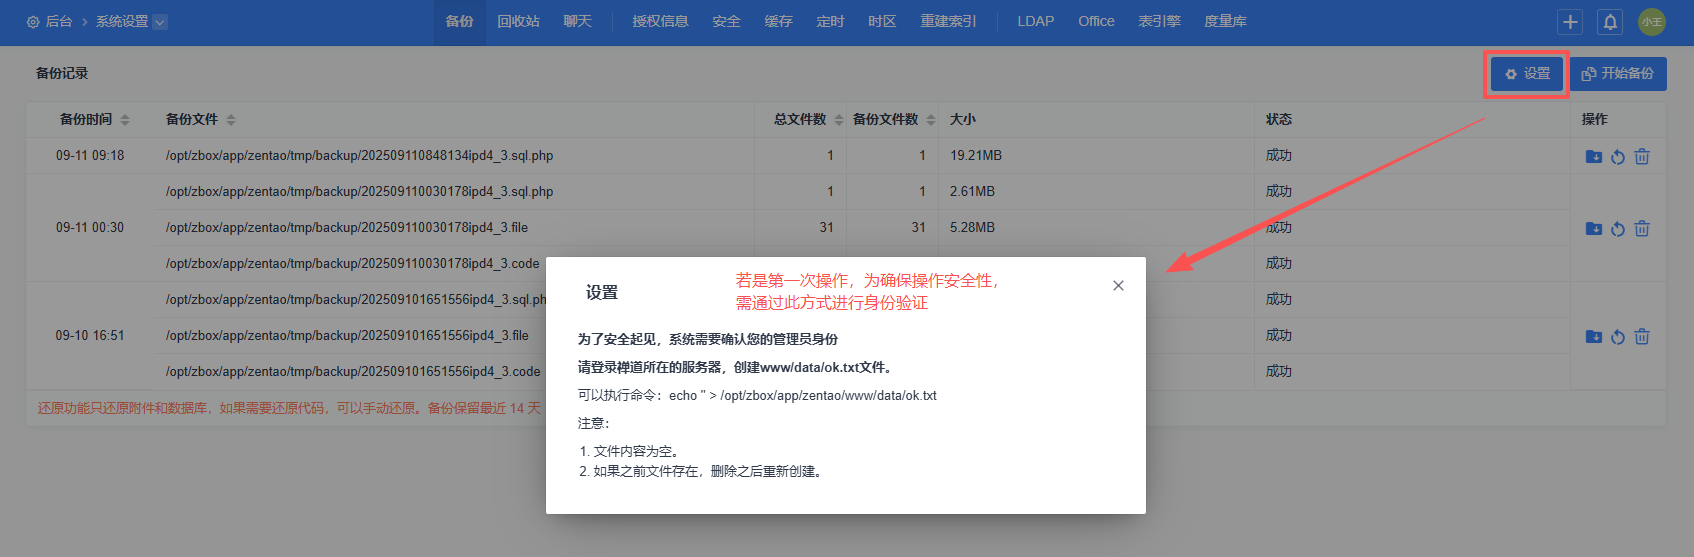Sort the table by 总文件数 column
This screenshot has width=1694, height=557.
pyautogui.click(x=839, y=120)
